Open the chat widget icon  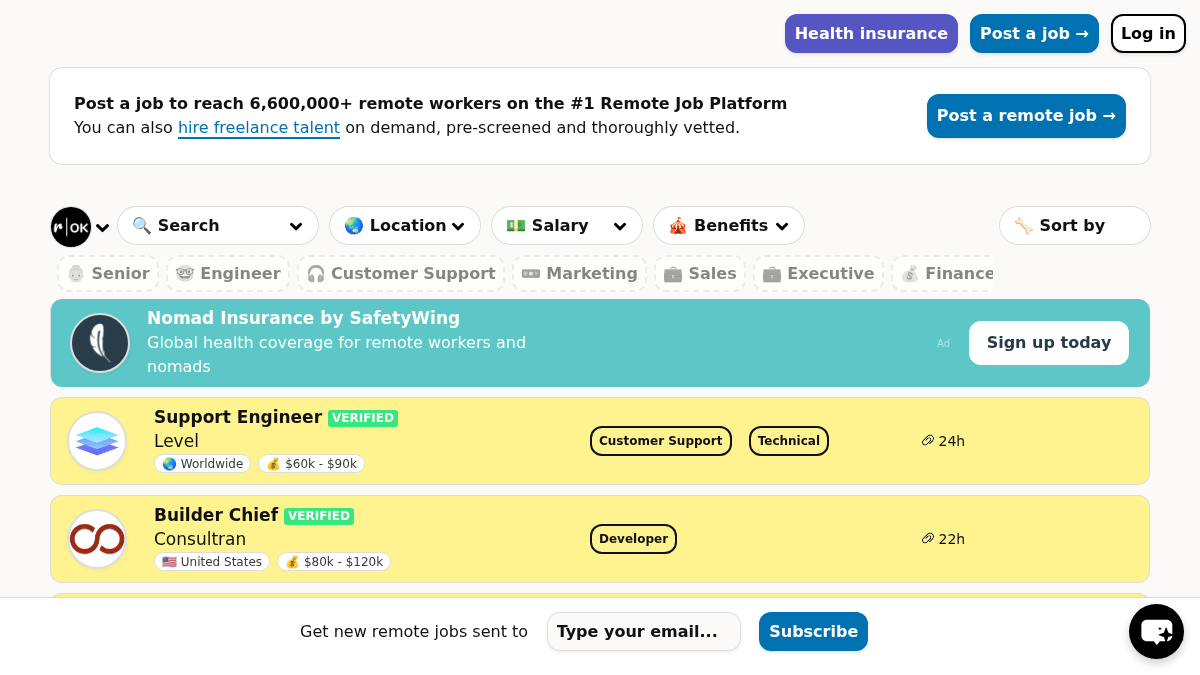point(1156,632)
